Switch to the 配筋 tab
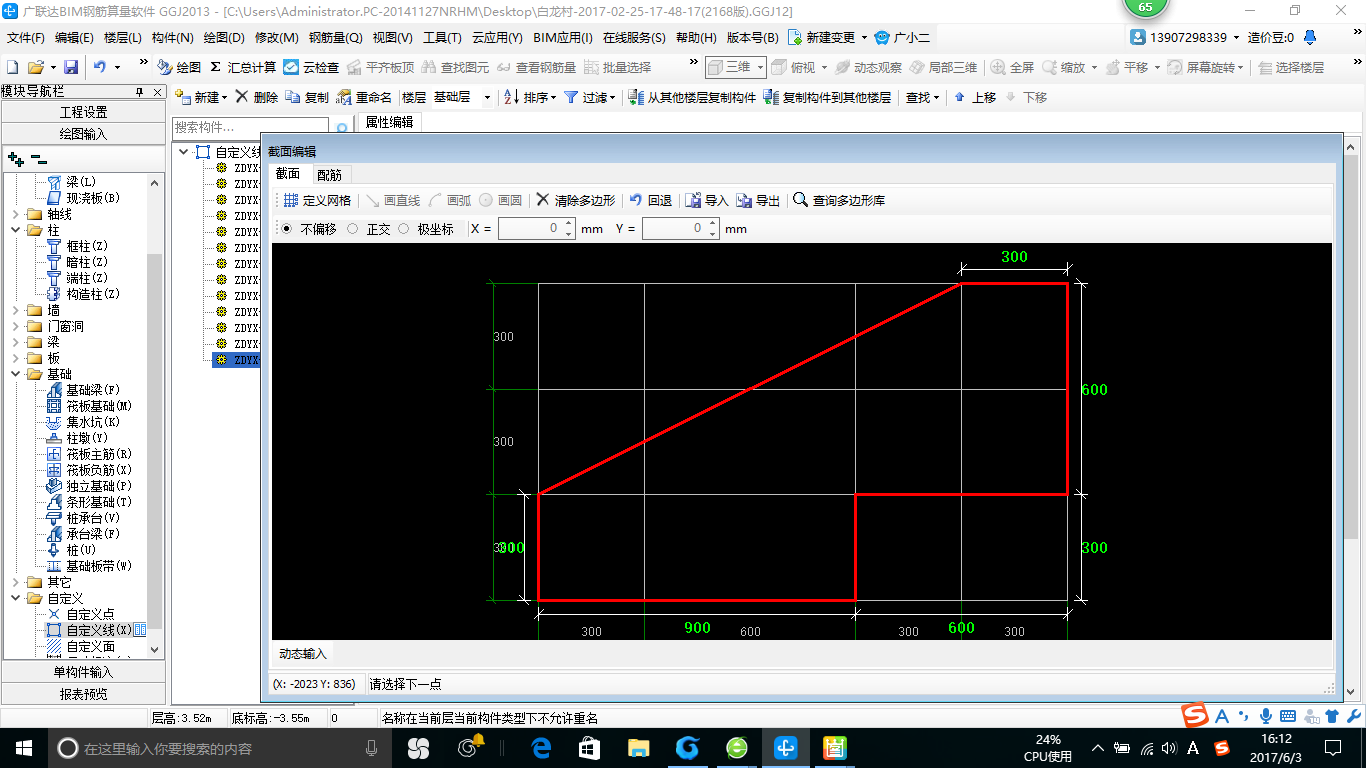Image resolution: width=1366 pixels, height=768 pixels. click(329, 175)
